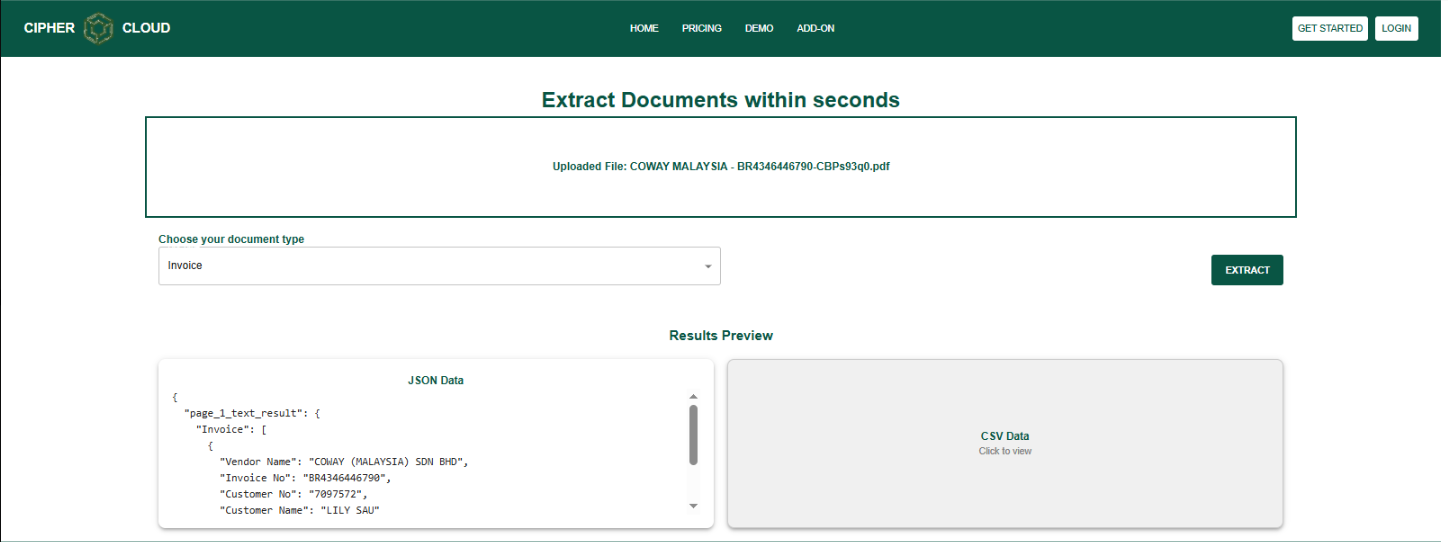The width and height of the screenshot is (1448, 542).
Task: Open the document type dropdown showing Invoice
Action: pos(439,266)
